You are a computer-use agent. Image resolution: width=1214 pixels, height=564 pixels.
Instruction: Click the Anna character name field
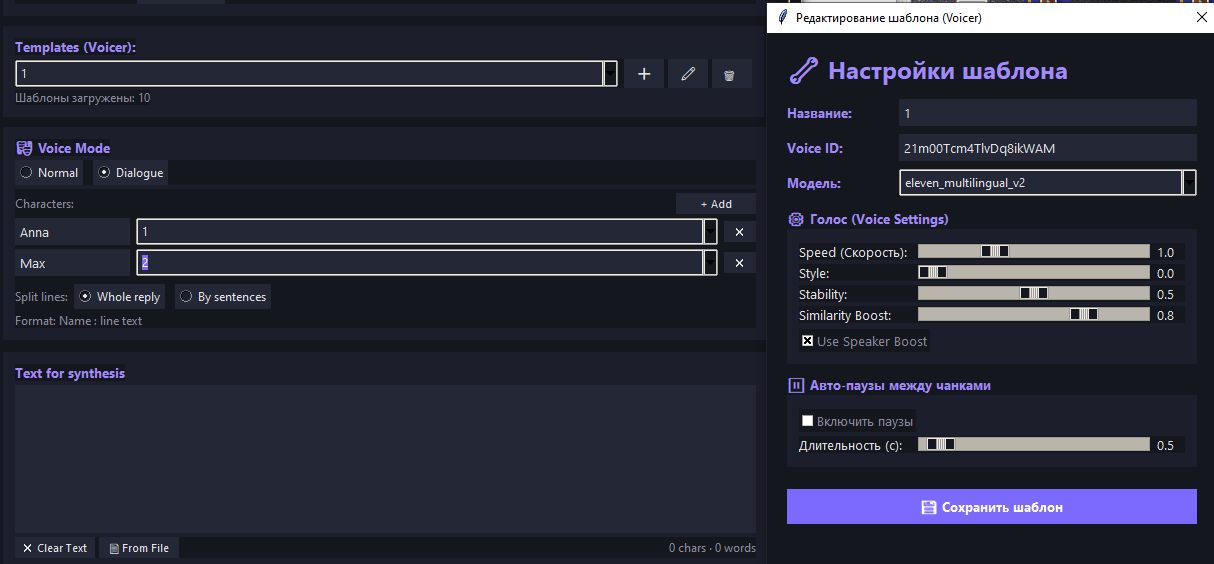point(72,232)
